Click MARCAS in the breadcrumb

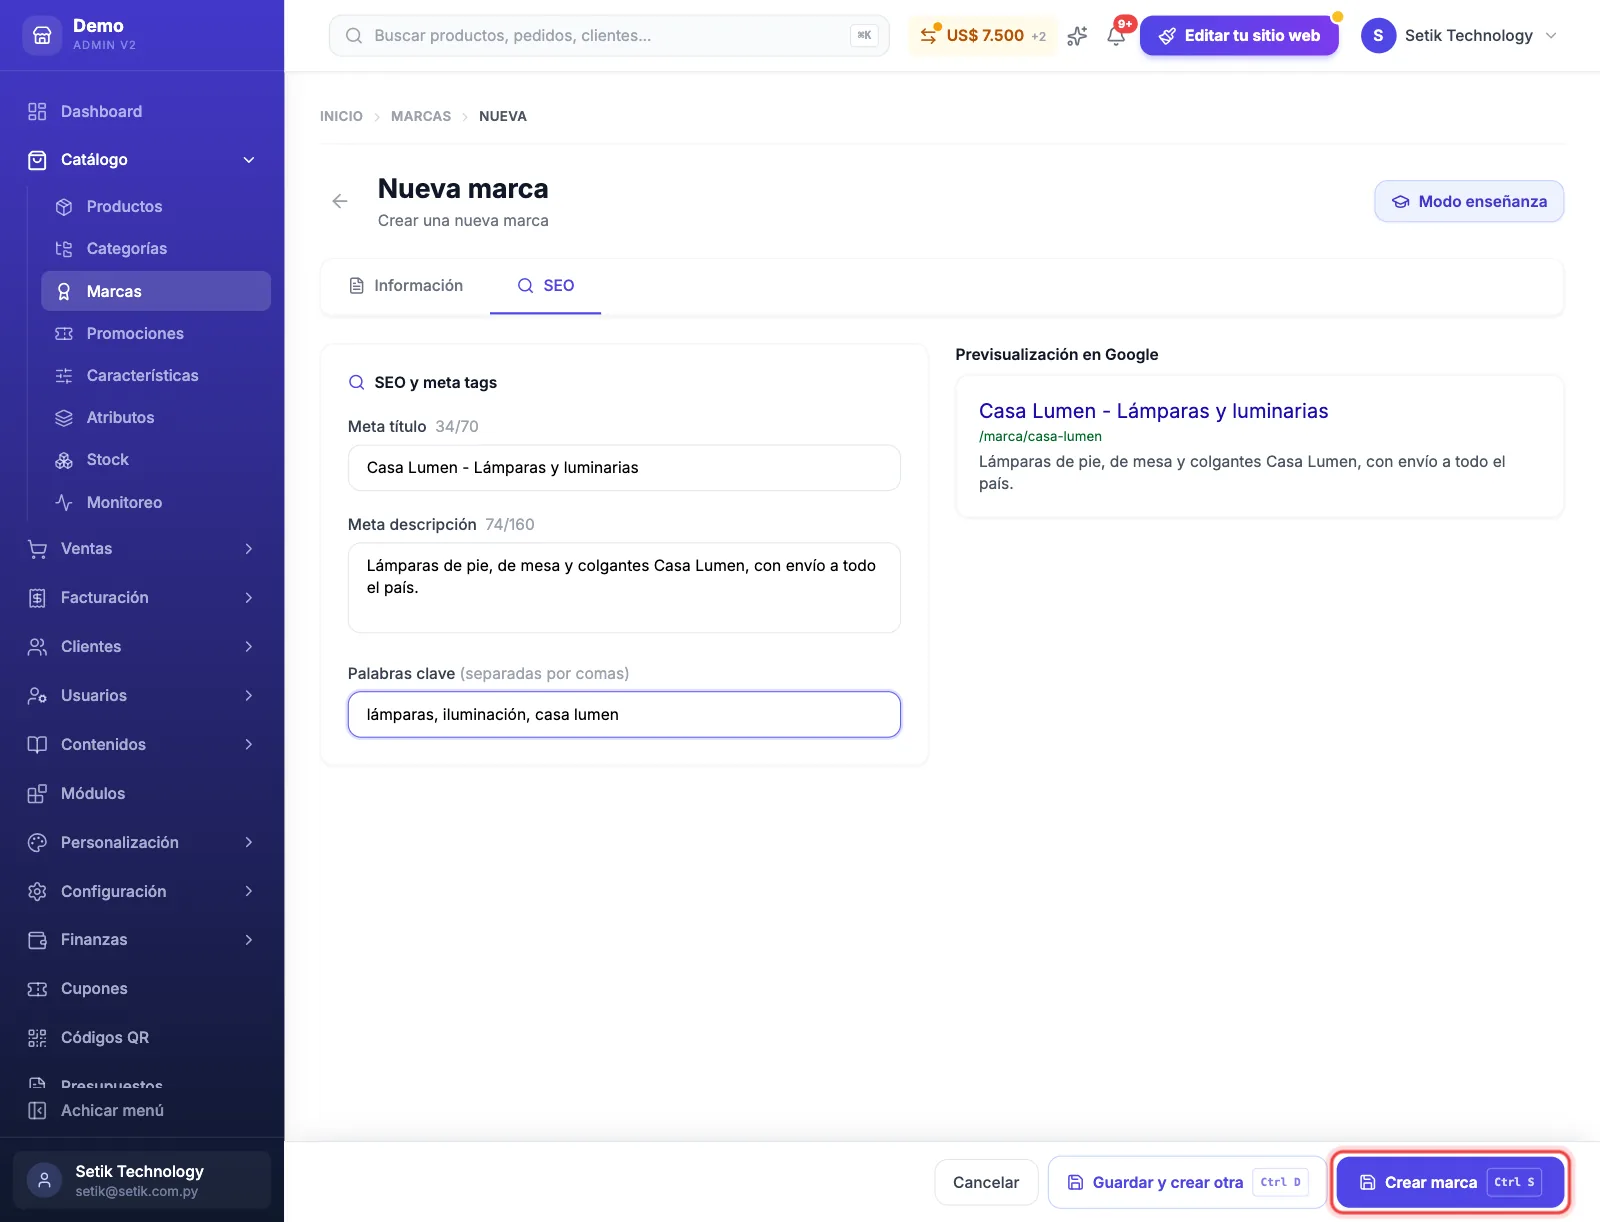tap(421, 116)
